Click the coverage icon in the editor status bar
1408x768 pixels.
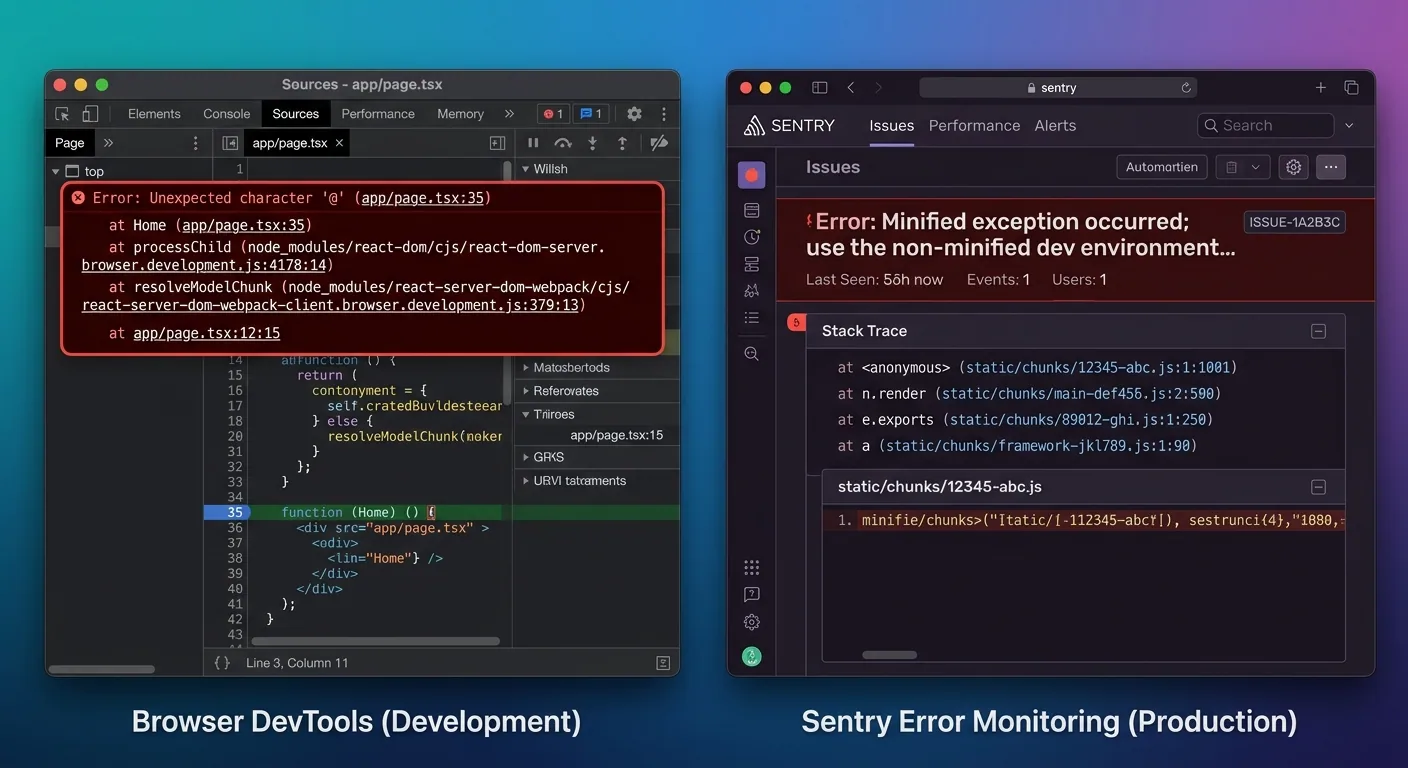coord(663,663)
